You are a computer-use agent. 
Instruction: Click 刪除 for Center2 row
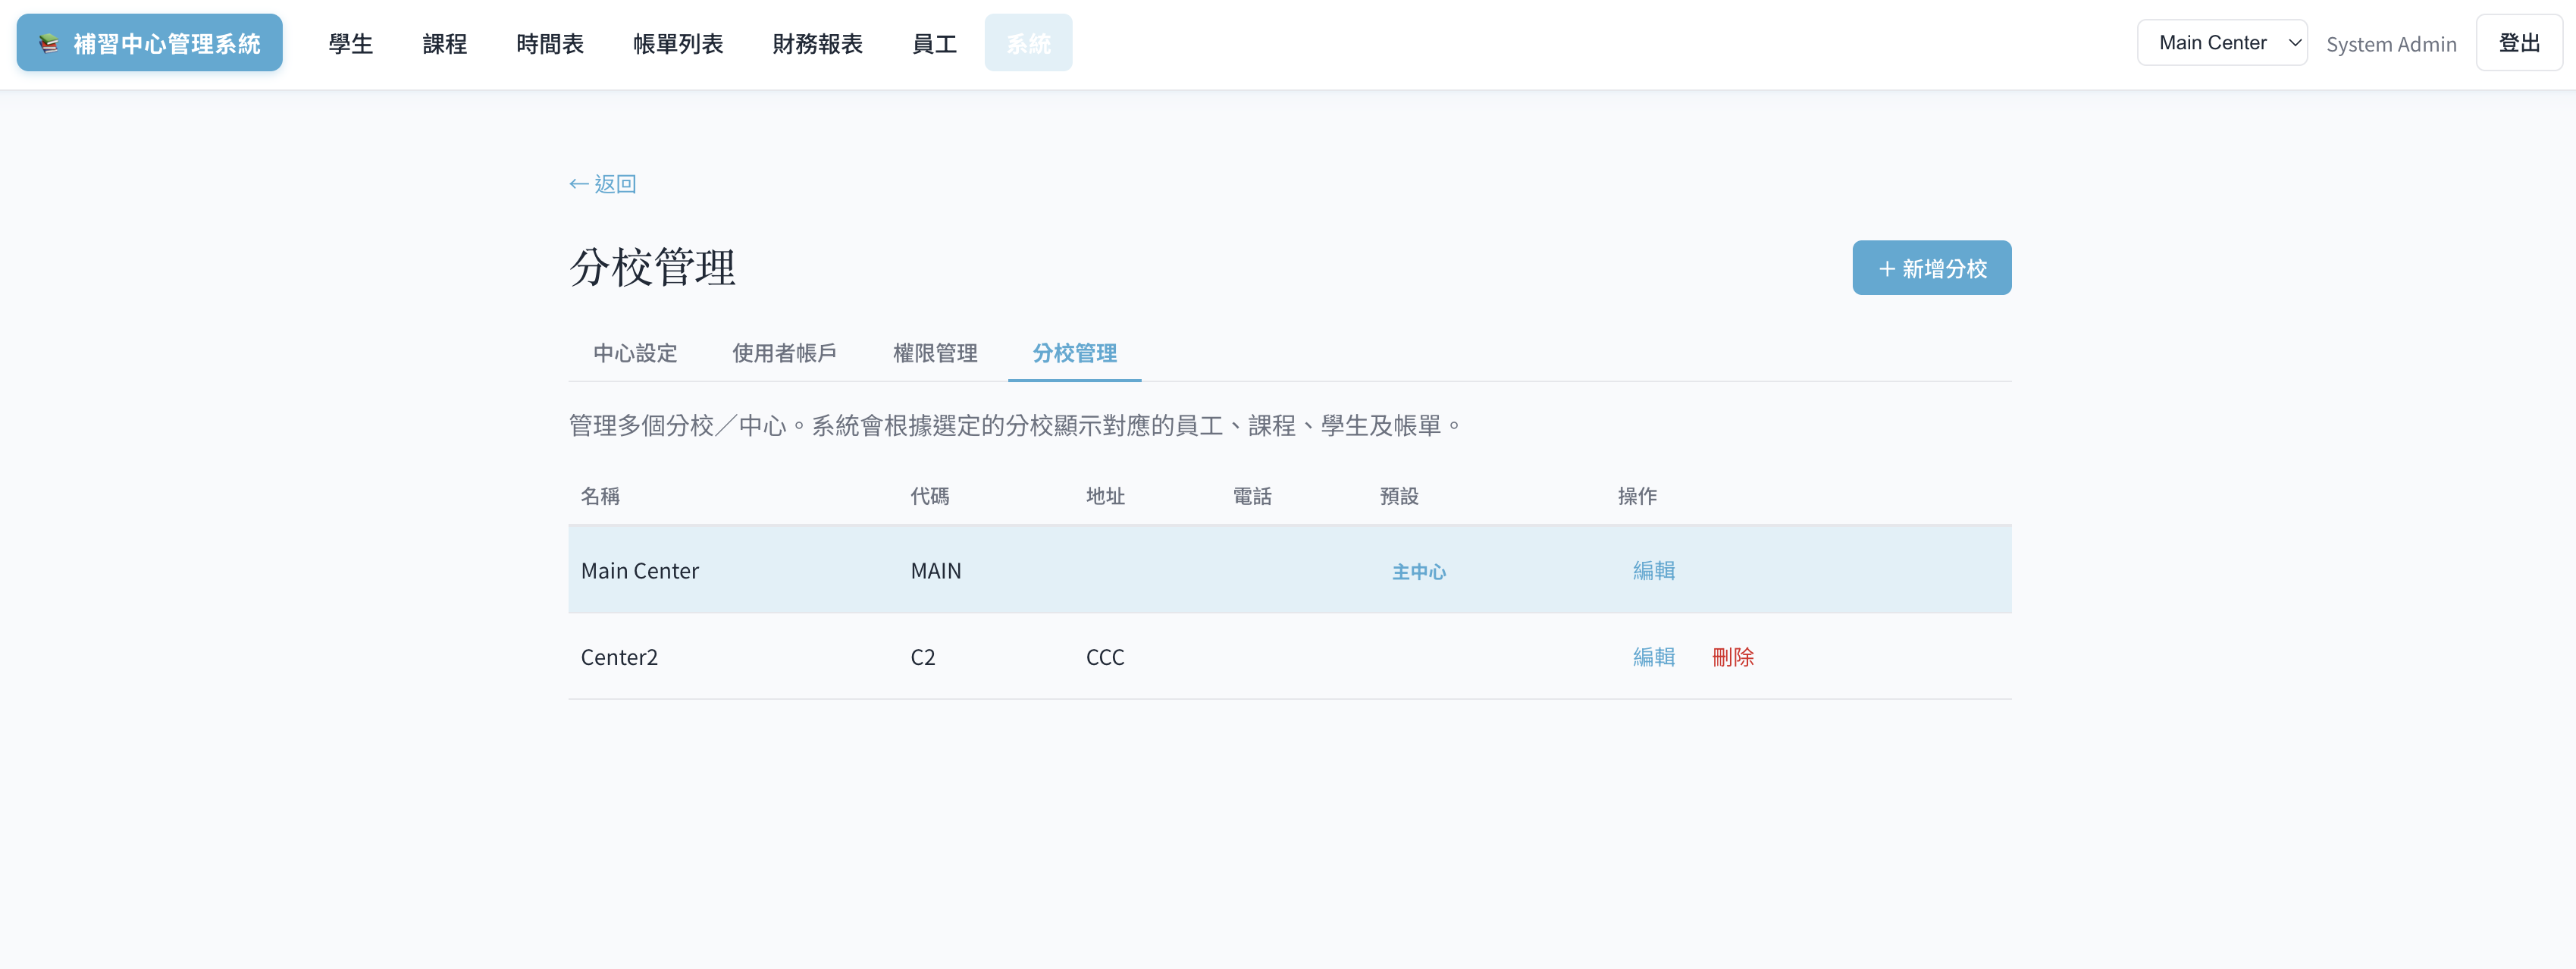(1733, 657)
